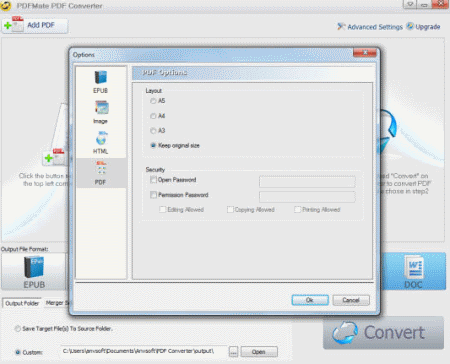Select Save Target File(s) To Source Folder
Image resolution: width=450 pixels, height=364 pixels.
click(17, 329)
